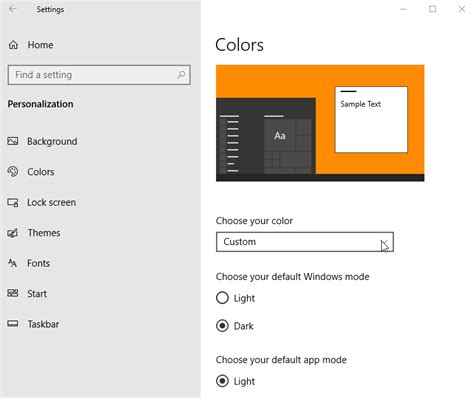Image resolution: width=474 pixels, height=398 pixels.
Task: Click the Lock screen icon
Action: click(x=13, y=202)
